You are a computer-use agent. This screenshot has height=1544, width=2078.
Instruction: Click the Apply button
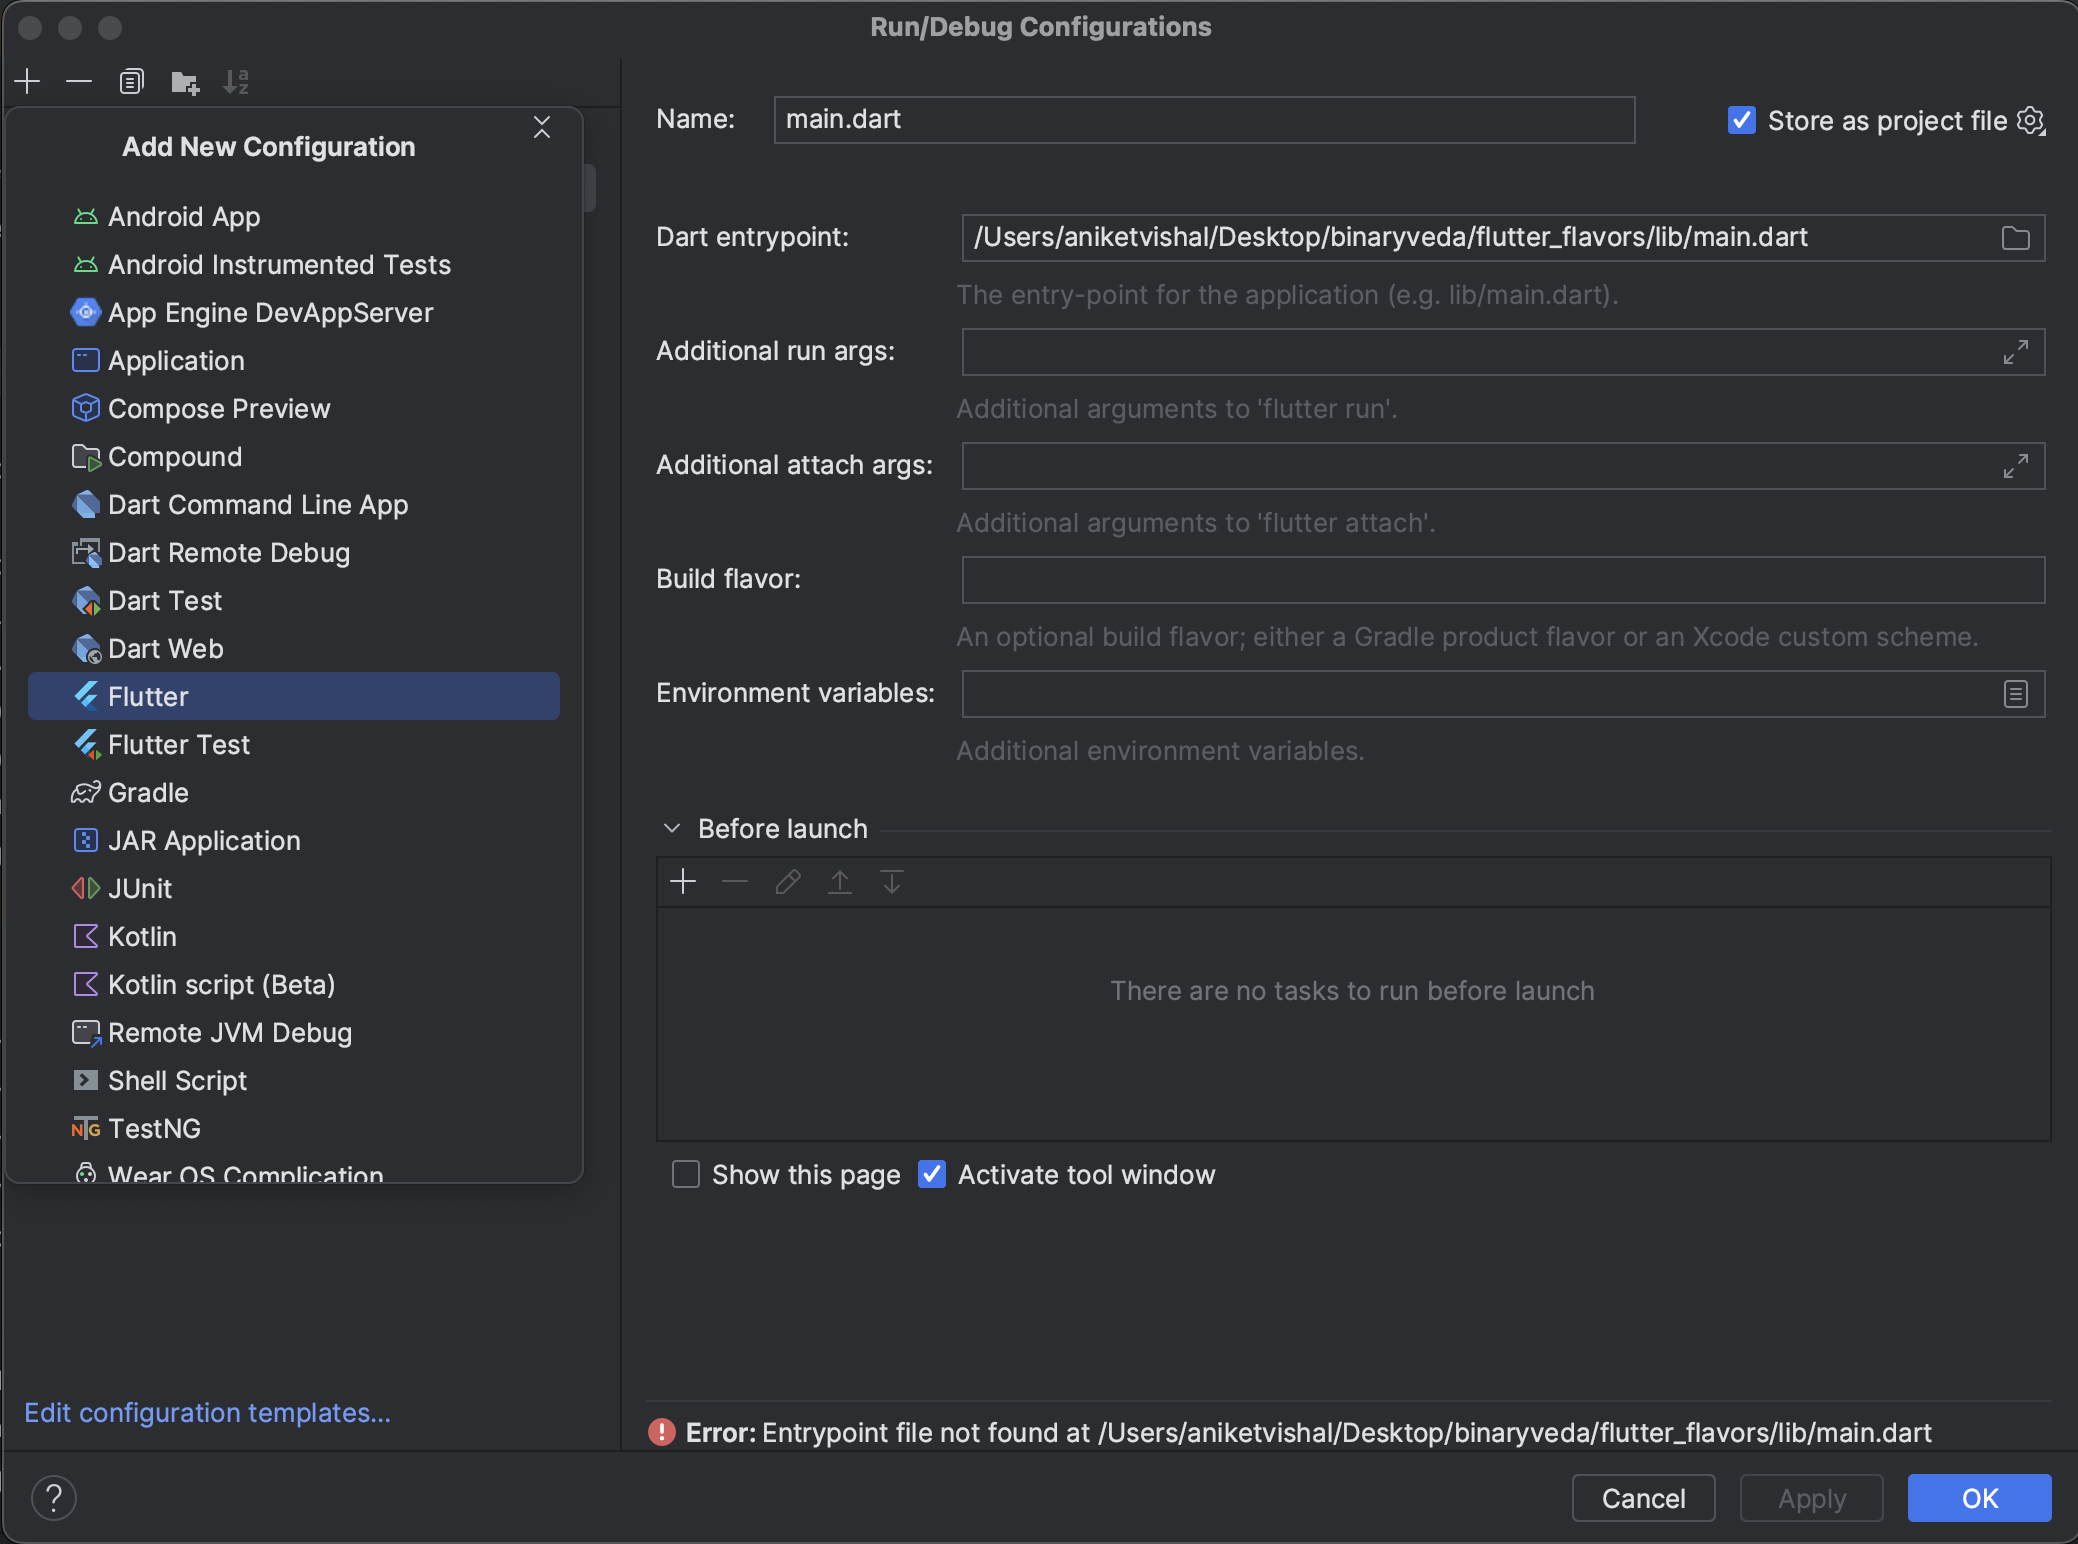(1811, 1498)
